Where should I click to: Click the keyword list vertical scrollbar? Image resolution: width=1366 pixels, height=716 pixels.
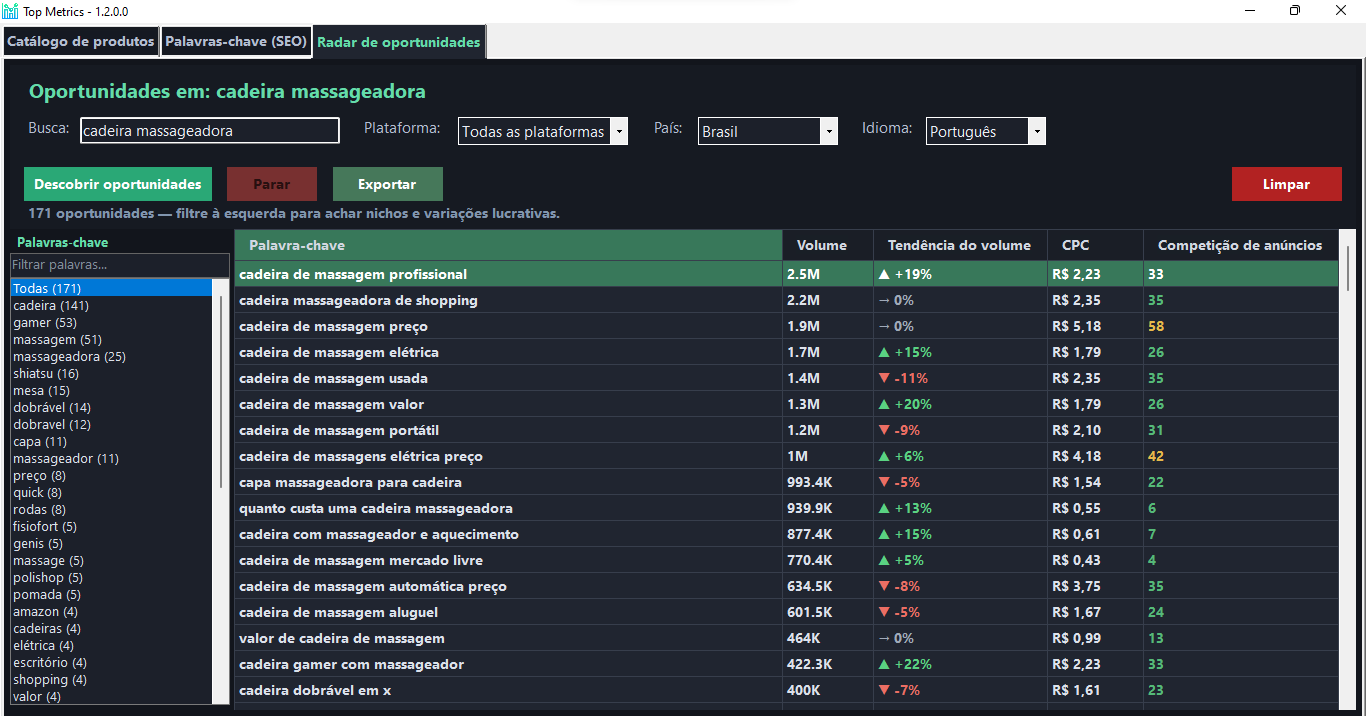[222, 390]
